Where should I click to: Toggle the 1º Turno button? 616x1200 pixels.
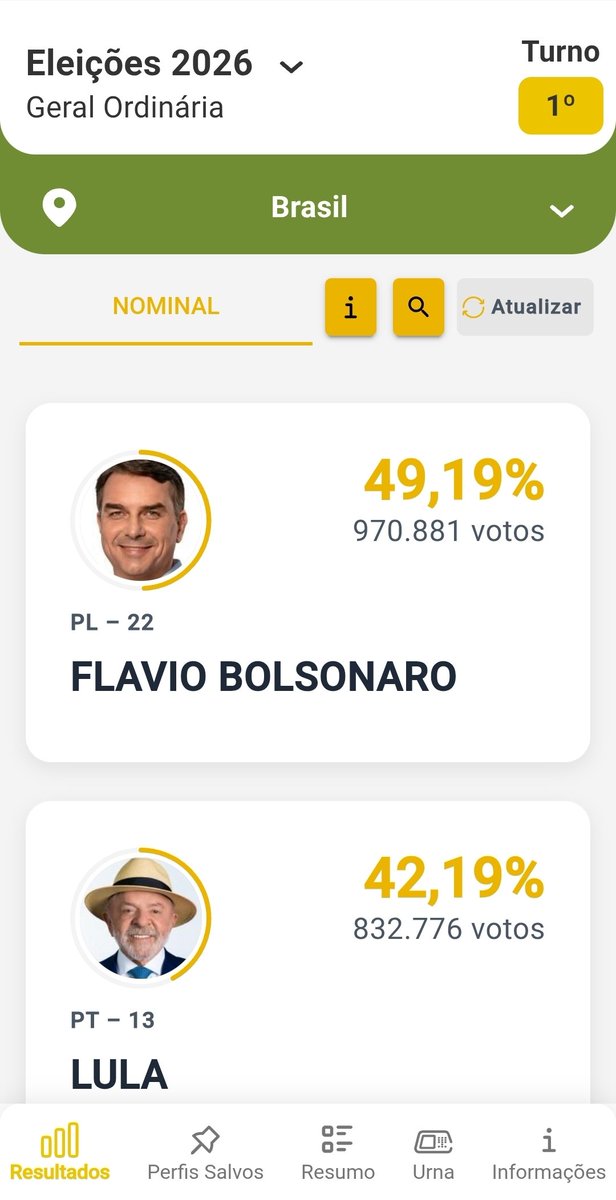pos(560,105)
